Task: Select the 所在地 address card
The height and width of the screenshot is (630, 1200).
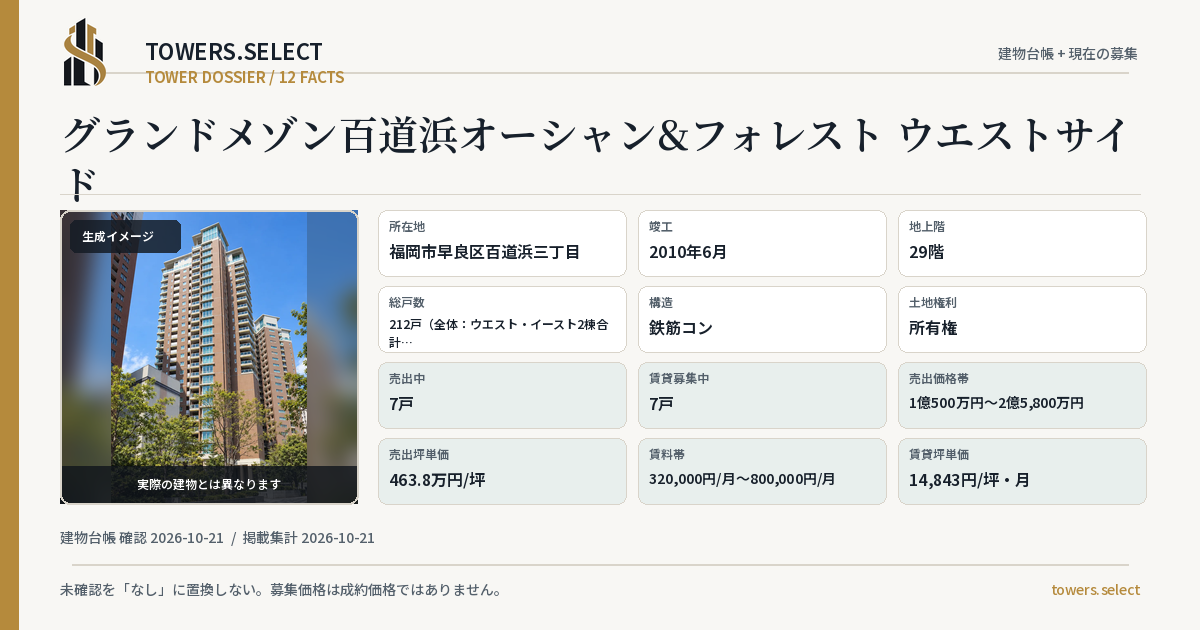Action: [x=502, y=243]
